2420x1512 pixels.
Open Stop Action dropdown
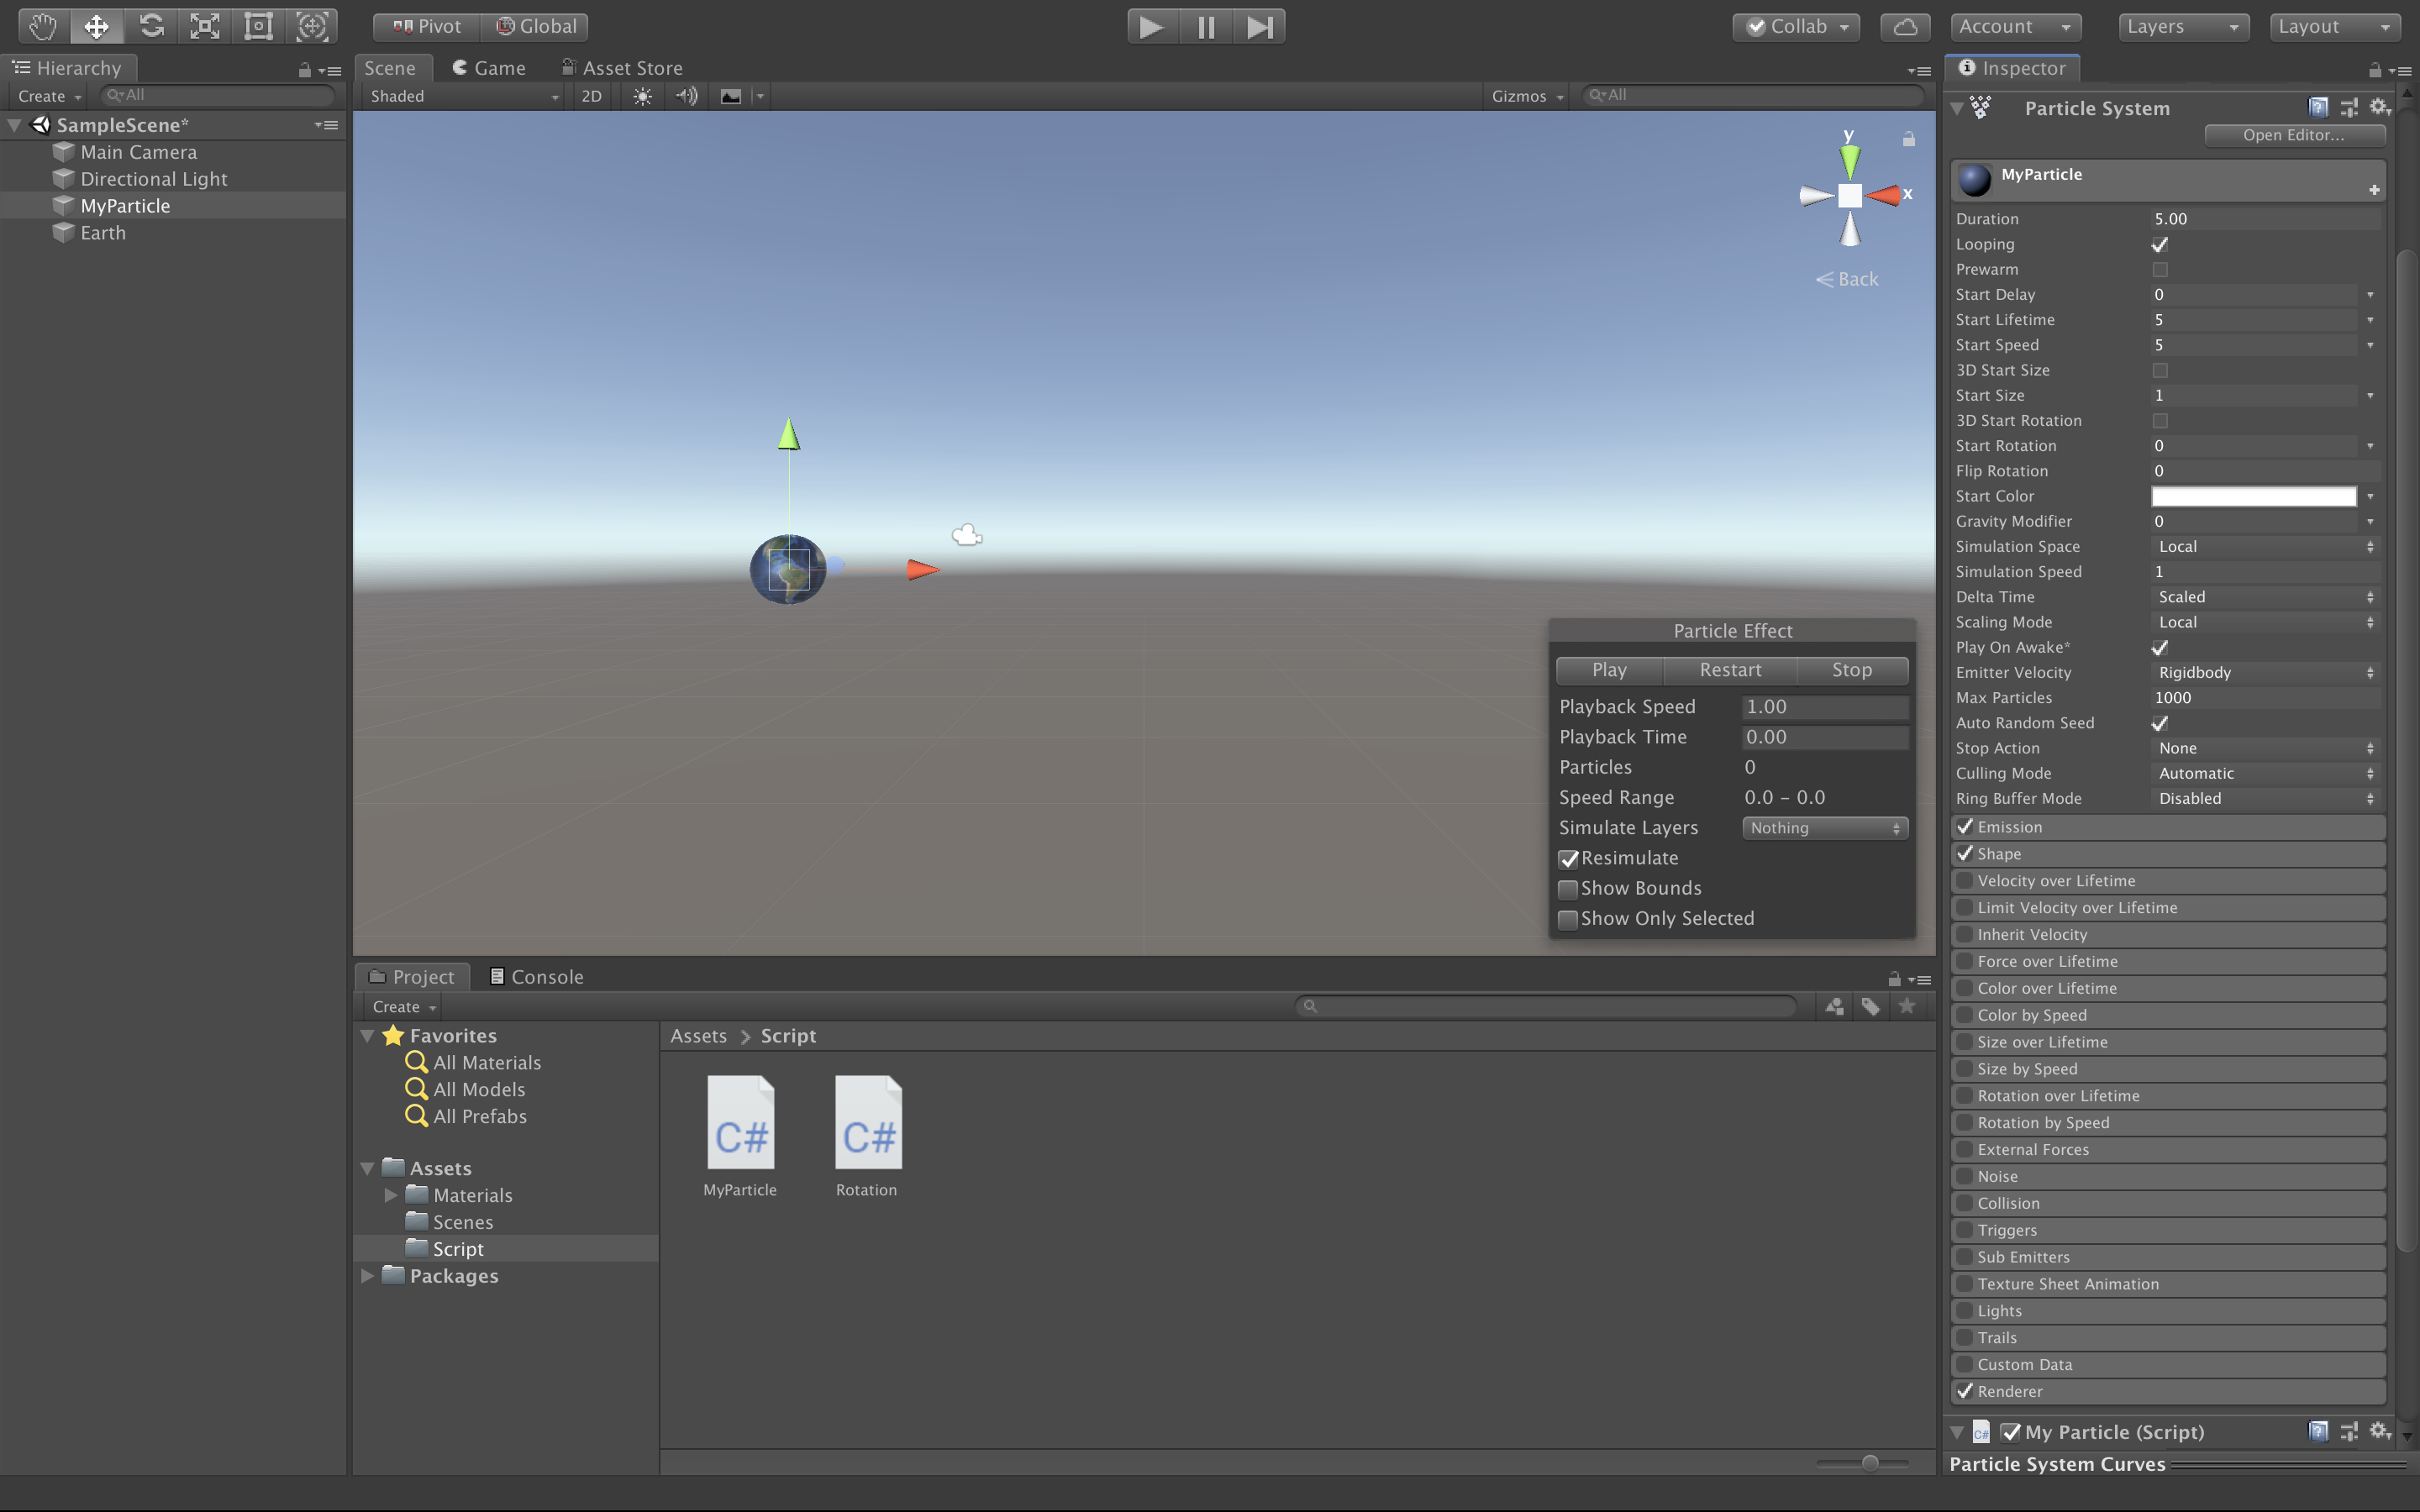pyautogui.click(x=2265, y=749)
